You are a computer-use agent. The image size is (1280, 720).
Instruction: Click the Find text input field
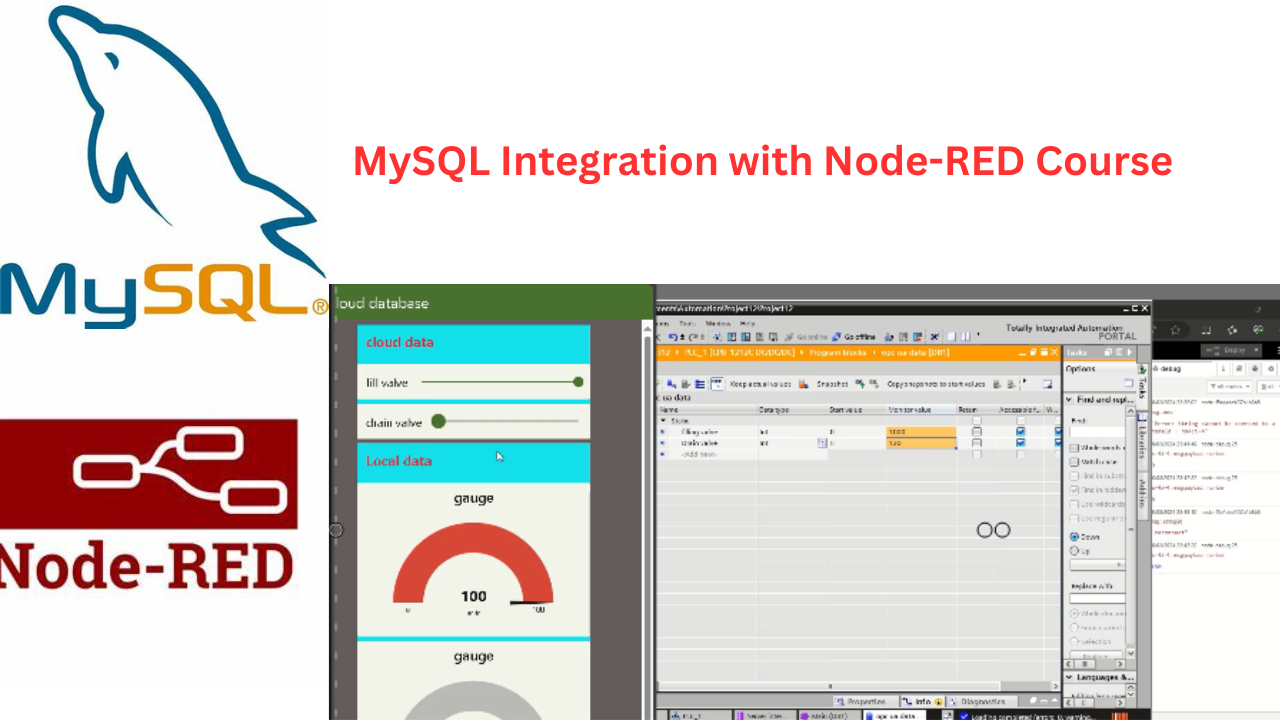1097,433
